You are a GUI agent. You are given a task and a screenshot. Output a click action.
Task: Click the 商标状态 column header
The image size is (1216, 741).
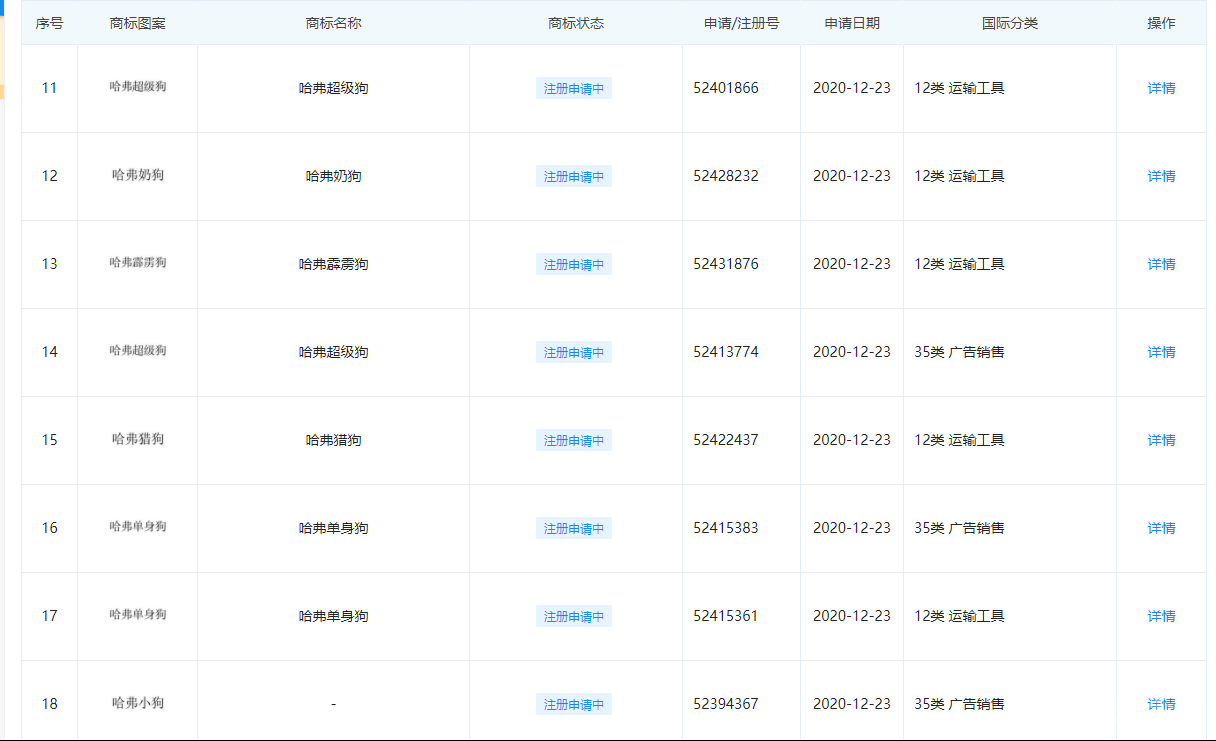[x=576, y=23]
